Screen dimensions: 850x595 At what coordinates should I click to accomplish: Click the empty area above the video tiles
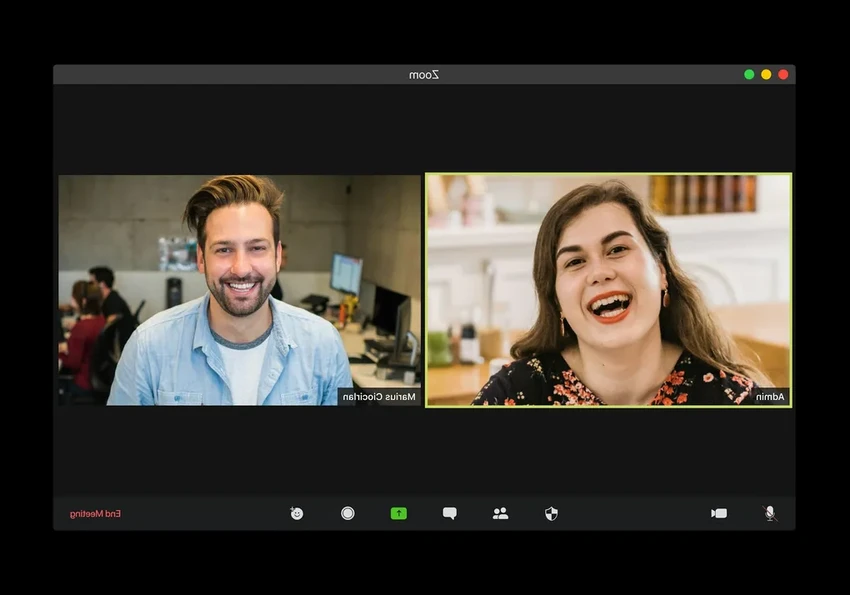(424, 130)
